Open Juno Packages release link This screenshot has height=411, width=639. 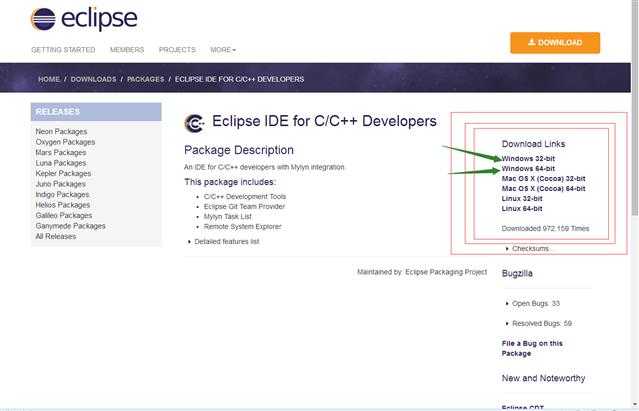pyautogui.click(x=60, y=184)
